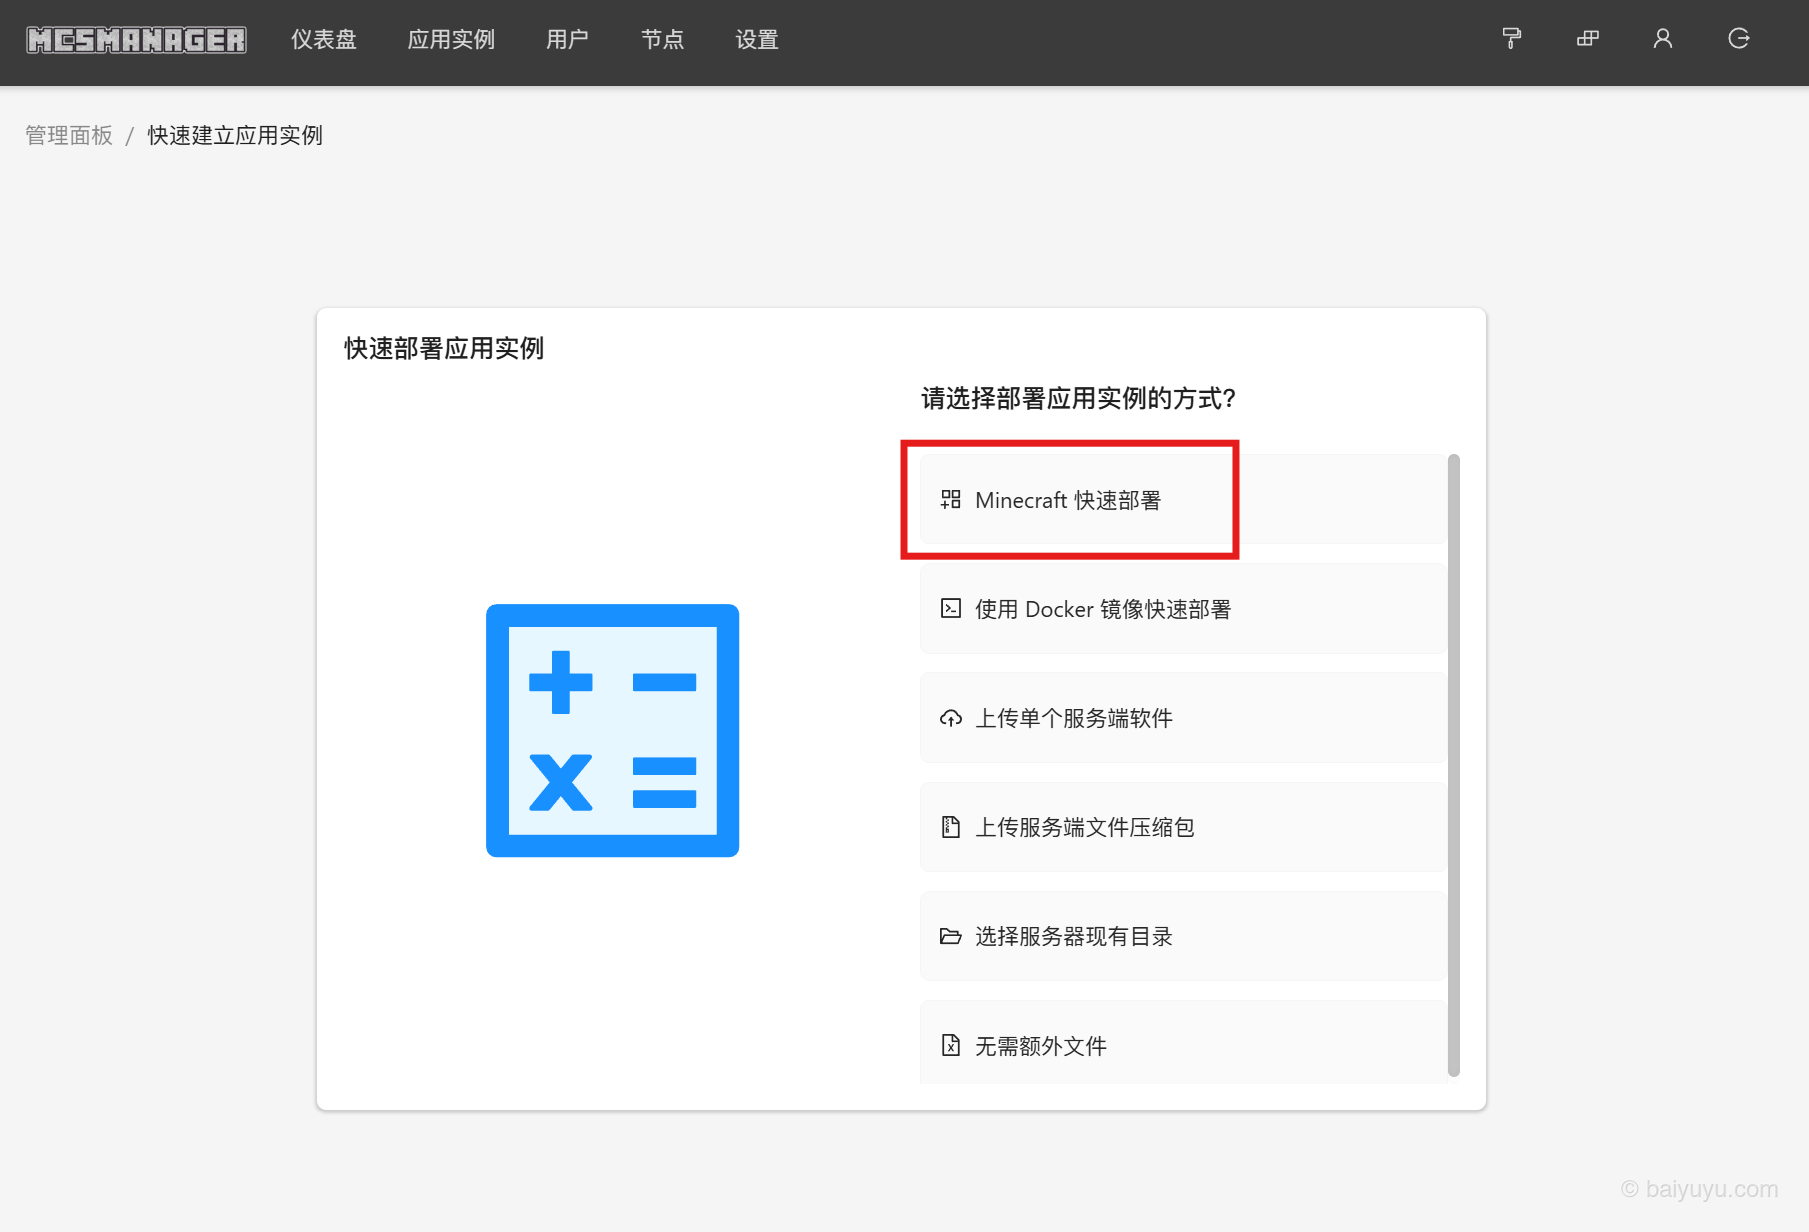
Task: Click the MCSMANAGER logo
Action: [x=136, y=38]
